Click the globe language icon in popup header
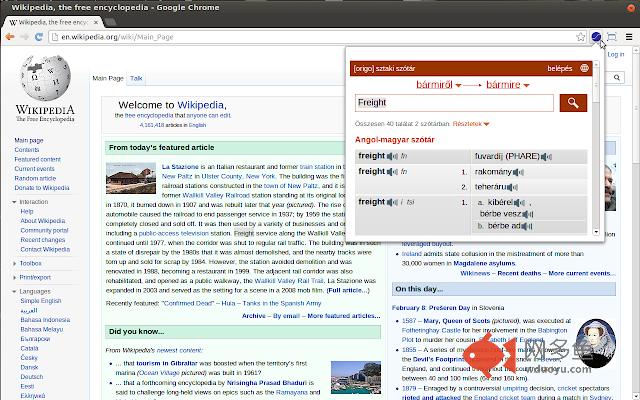The width and height of the screenshot is (640, 400). [x=584, y=69]
